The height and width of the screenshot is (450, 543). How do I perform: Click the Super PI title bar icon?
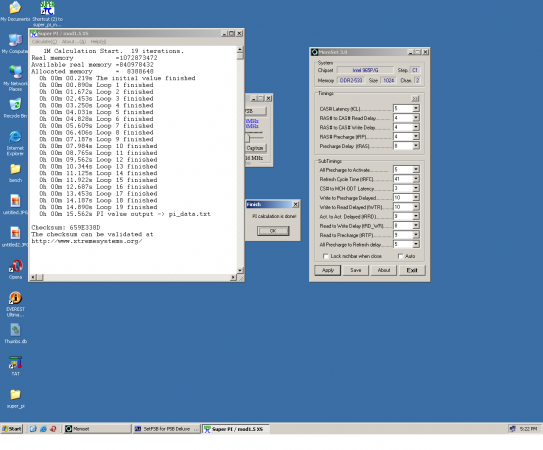click(x=34, y=34)
